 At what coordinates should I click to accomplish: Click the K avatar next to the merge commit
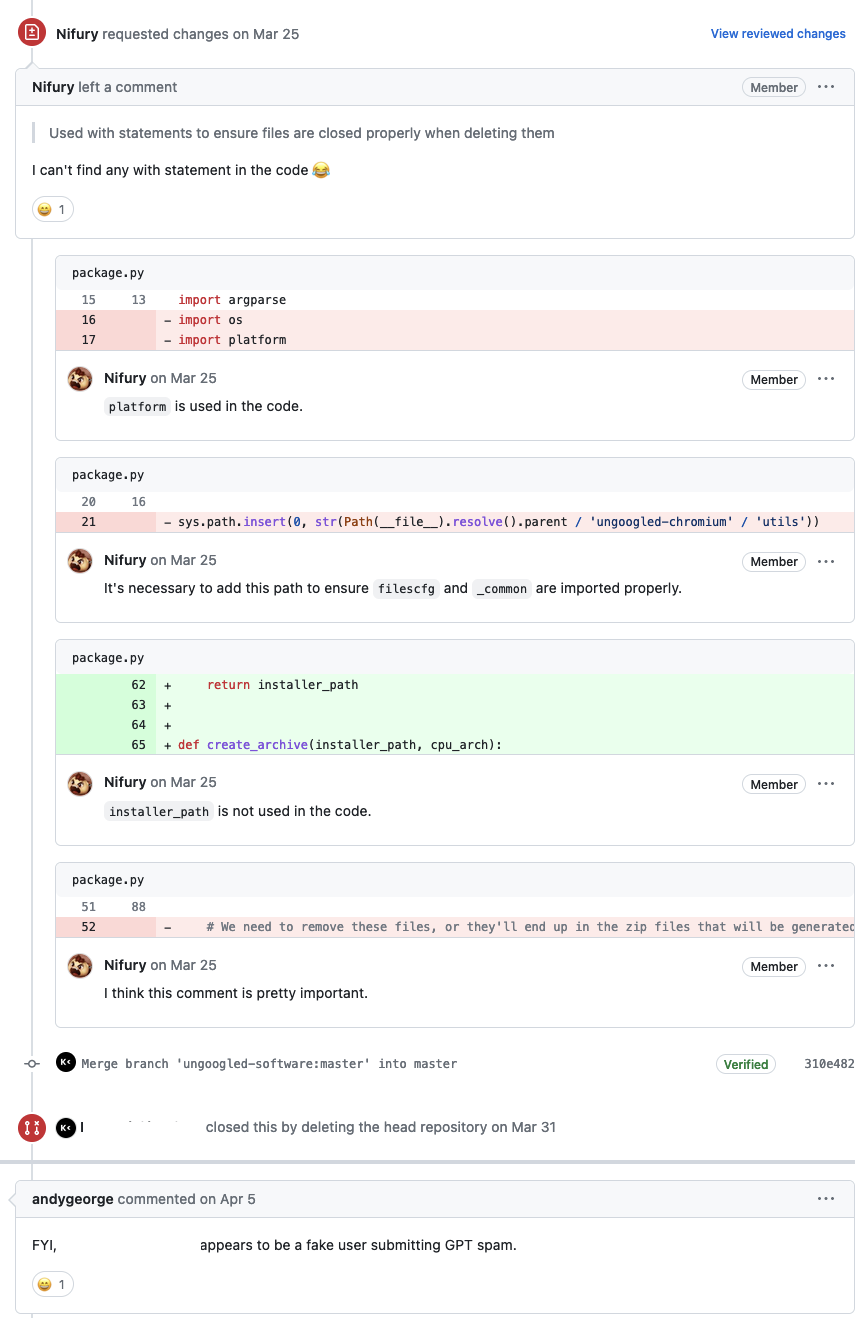(65, 1062)
